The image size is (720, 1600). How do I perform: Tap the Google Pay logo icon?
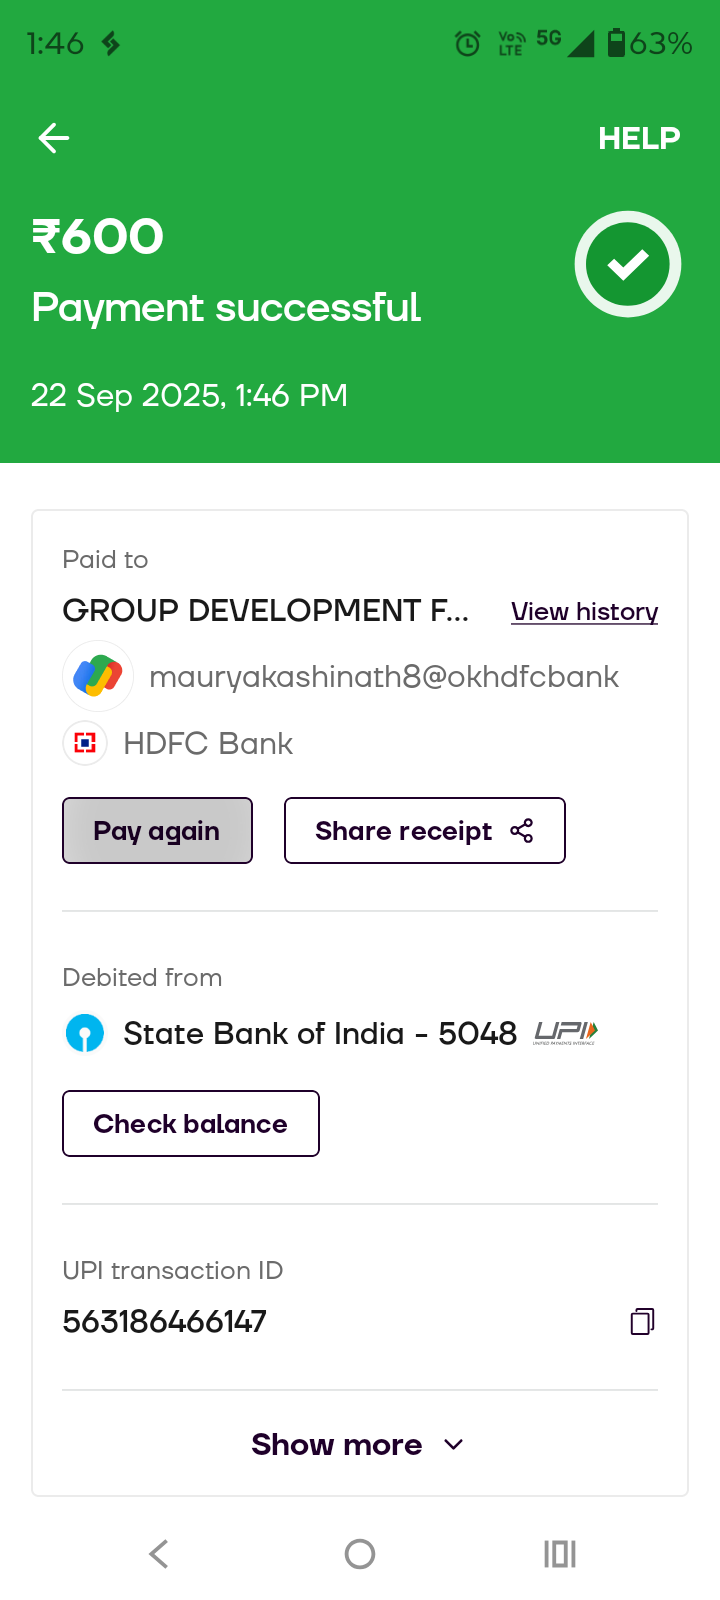pos(98,676)
